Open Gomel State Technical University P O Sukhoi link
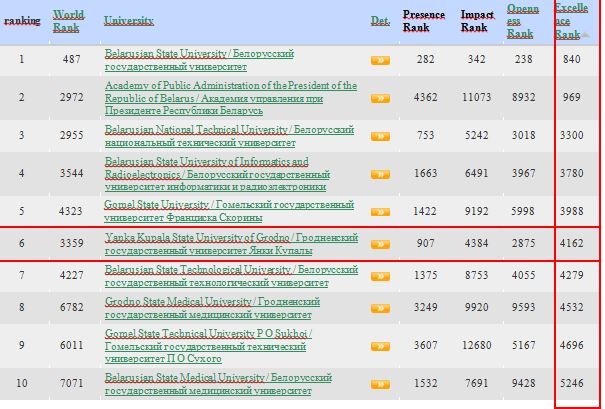This screenshot has width=605, height=409. click(x=208, y=346)
